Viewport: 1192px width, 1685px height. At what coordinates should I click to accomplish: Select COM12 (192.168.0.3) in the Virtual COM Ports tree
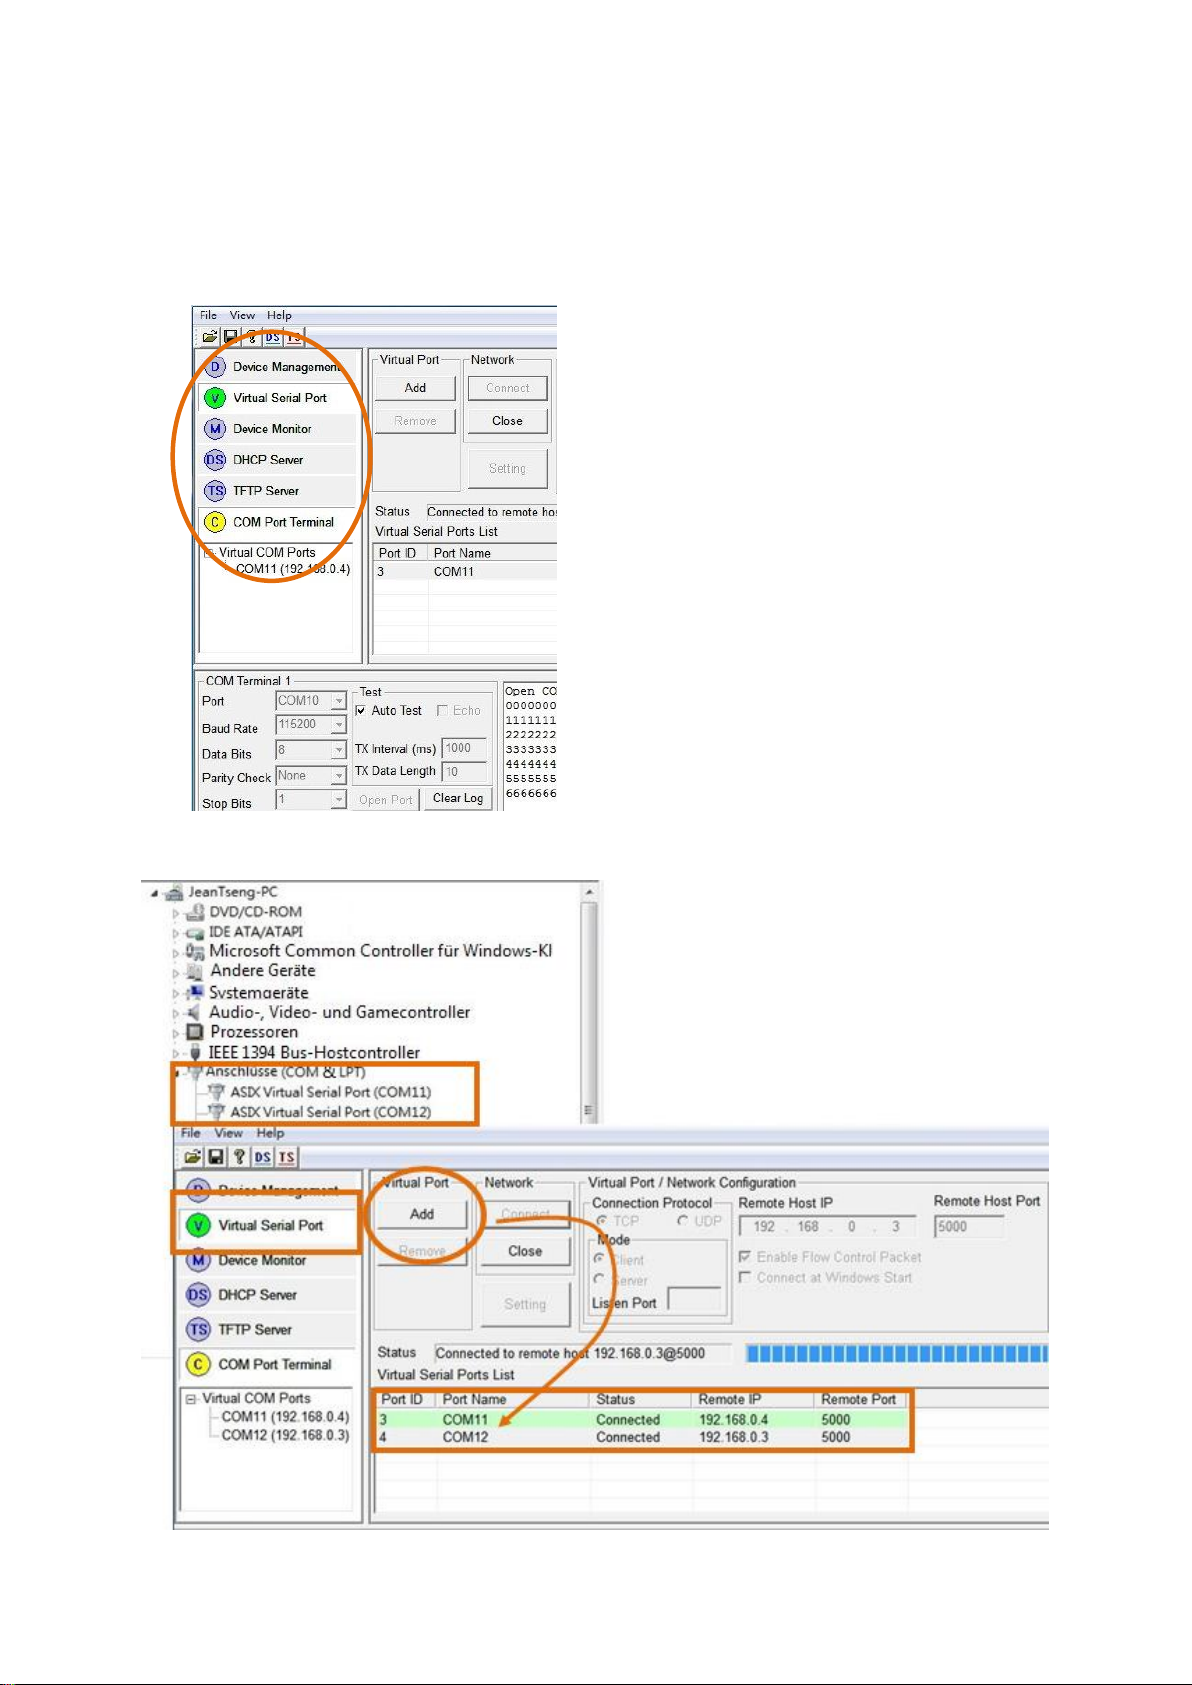285,1435
